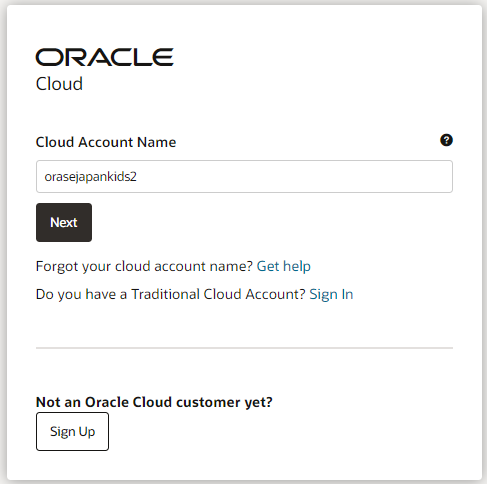This screenshot has height=484, width=487.
Task: Click the Cloud text under the logo
Action: tap(59, 84)
